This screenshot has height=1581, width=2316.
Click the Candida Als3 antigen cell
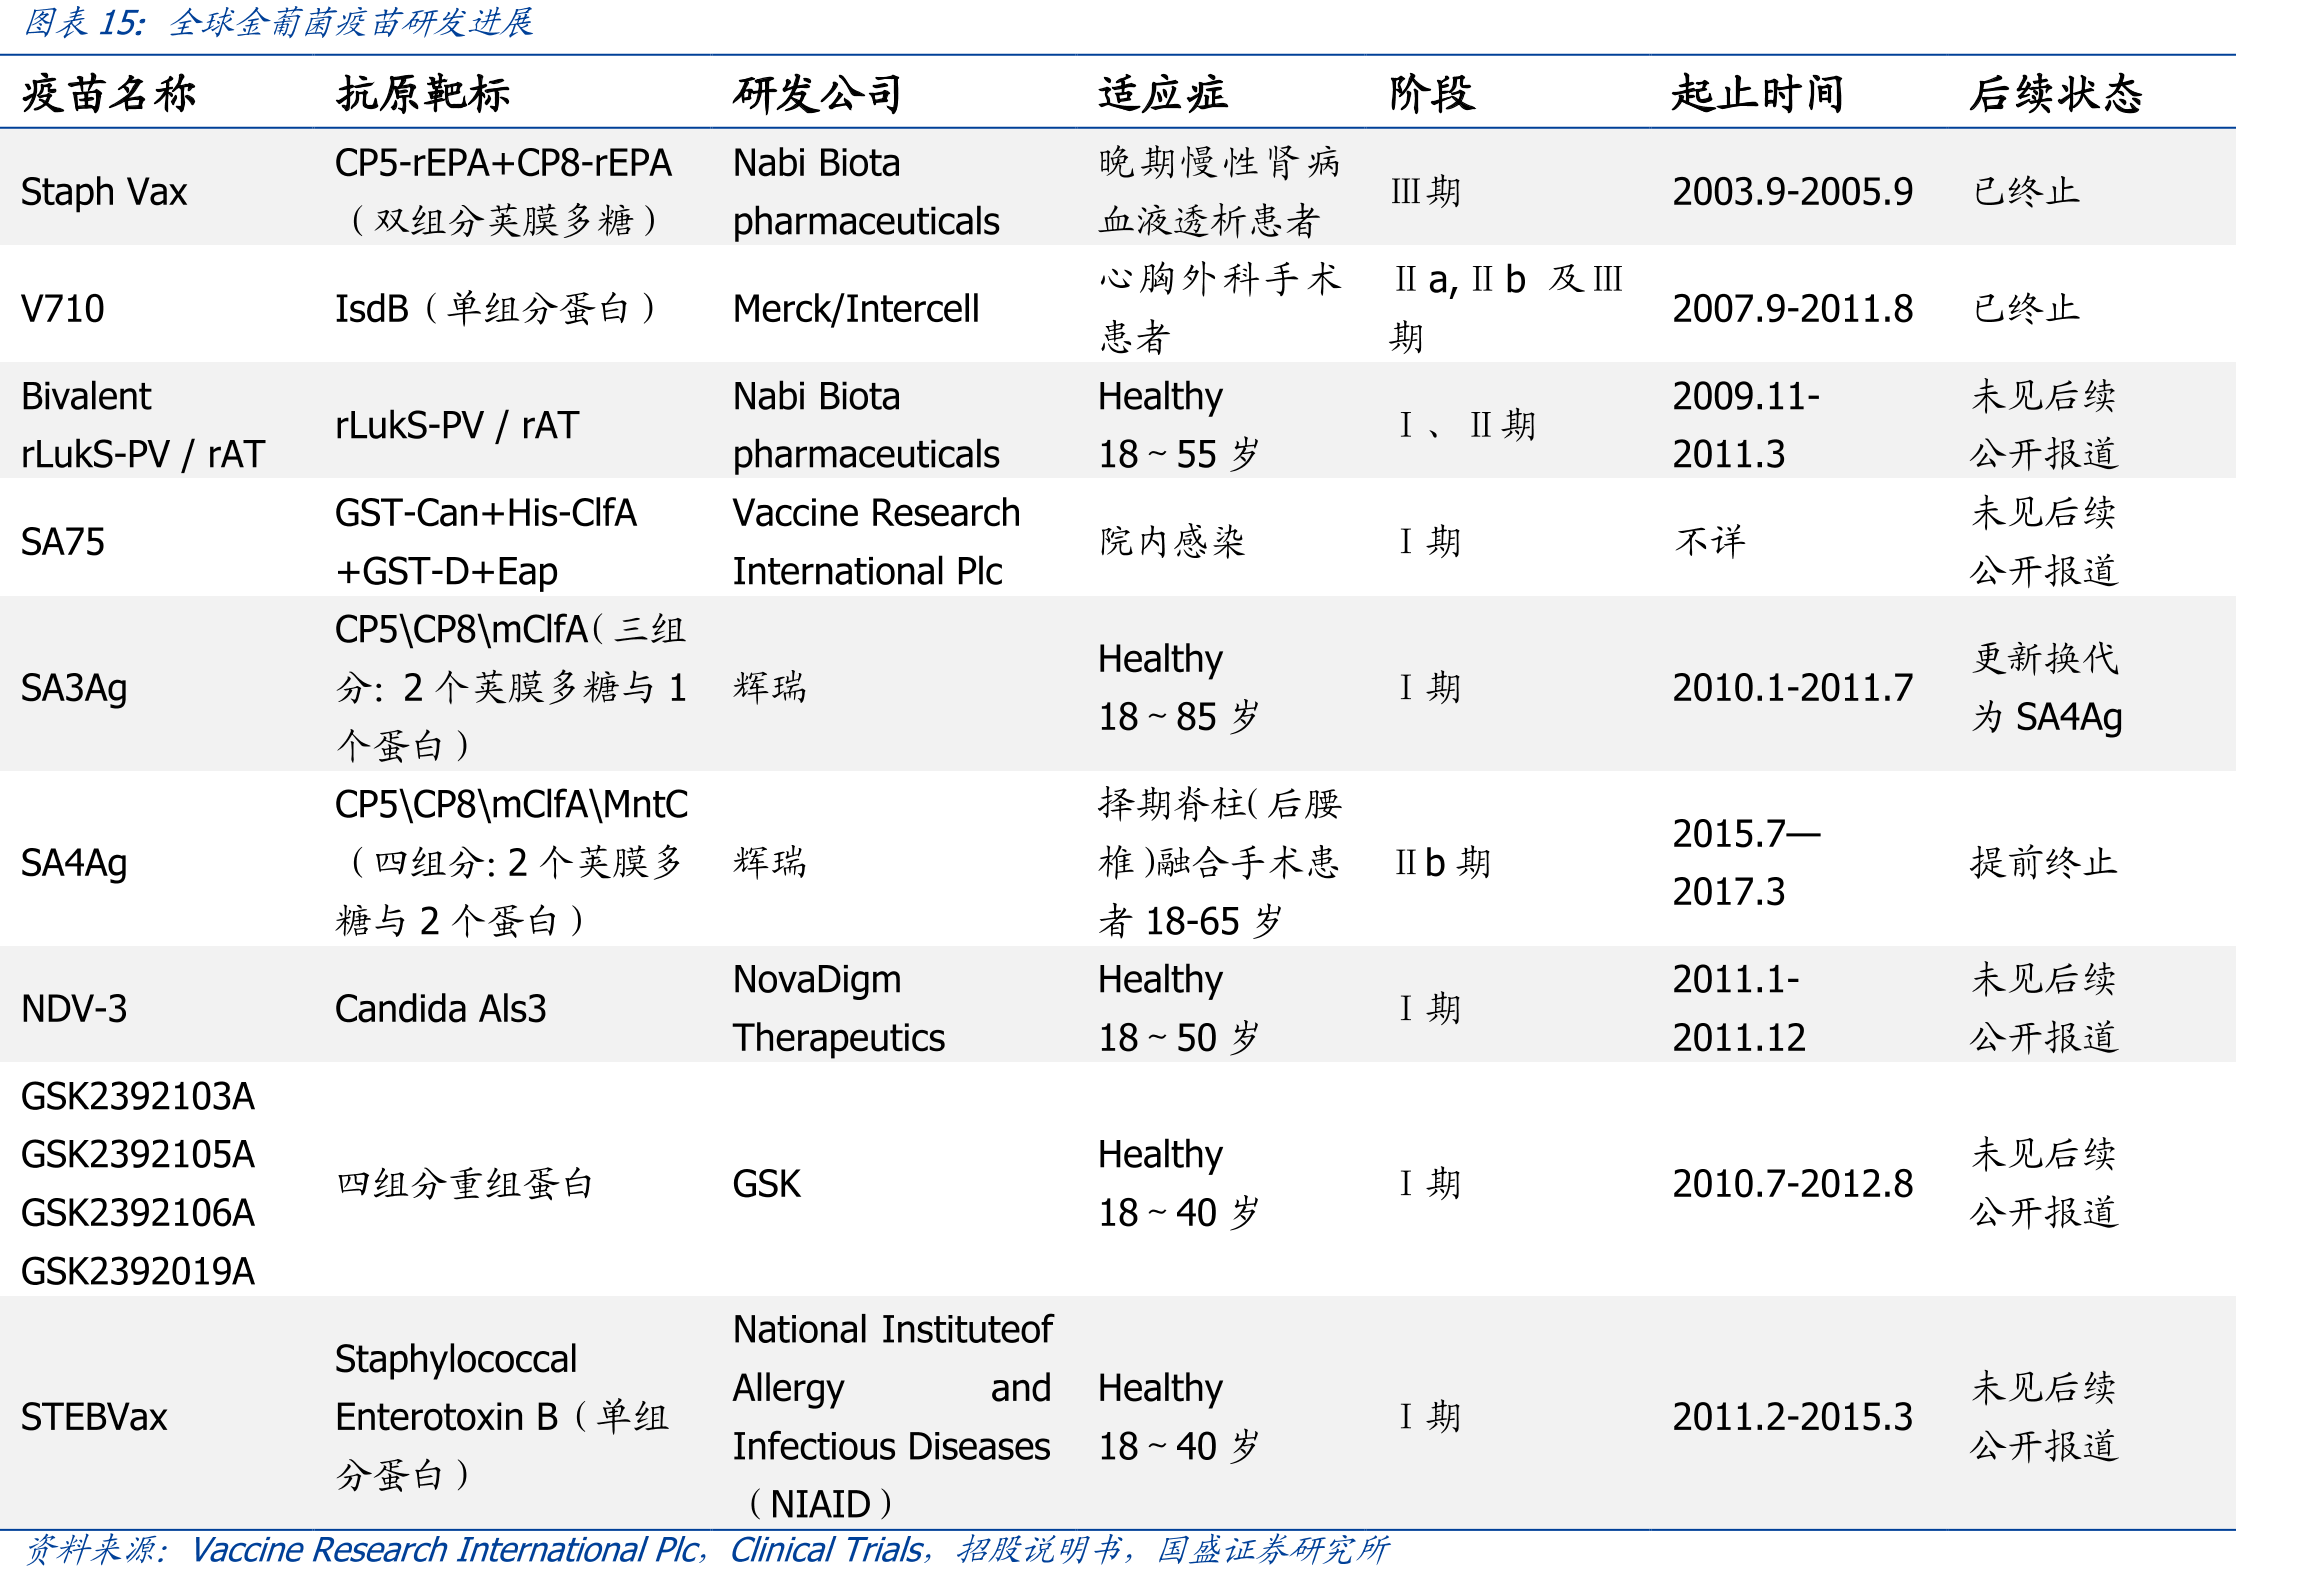tap(441, 1009)
